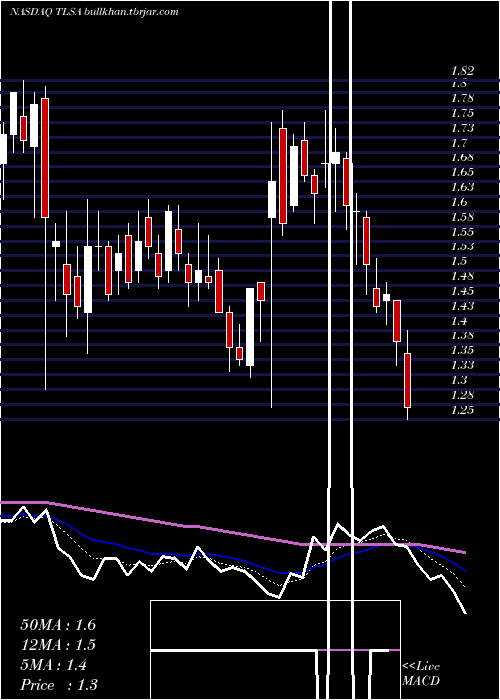Click the 1.6 price axis label
This screenshot has height=700, width=500.
pyautogui.click(x=459, y=202)
